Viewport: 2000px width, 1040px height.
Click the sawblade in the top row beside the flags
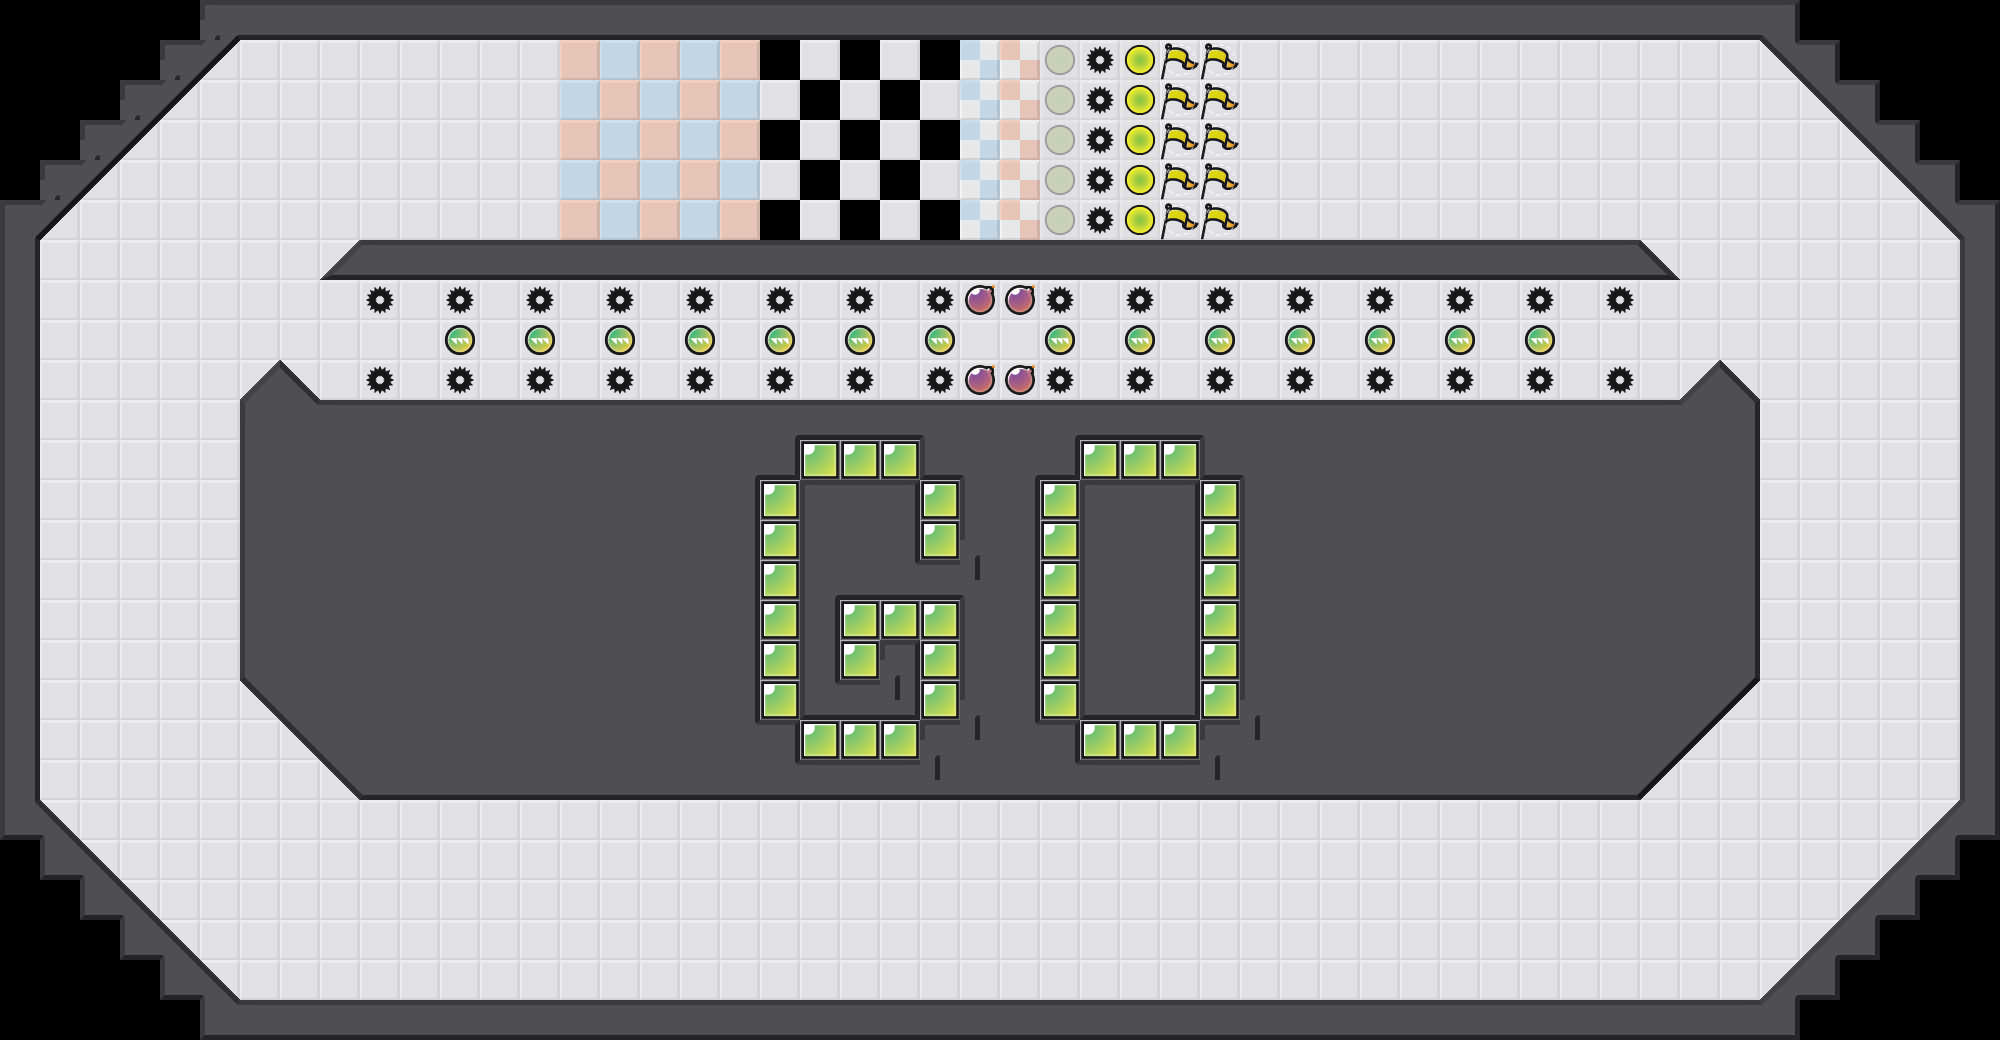click(x=1099, y=60)
